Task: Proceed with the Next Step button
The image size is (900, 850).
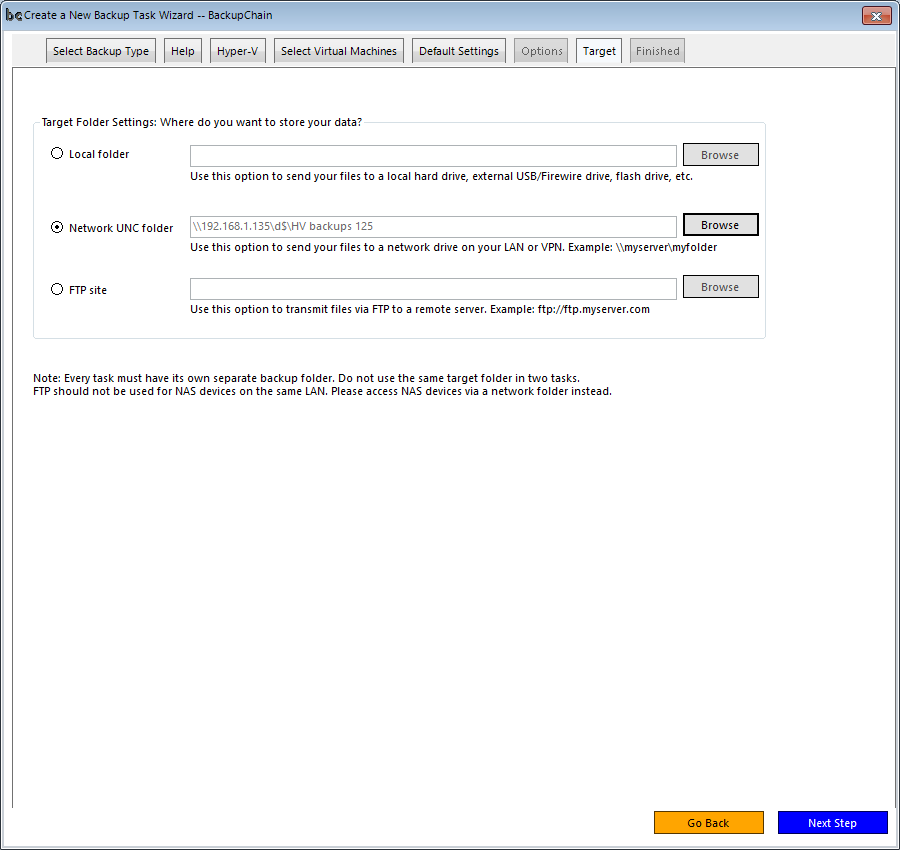Action: (x=832, y=822)
